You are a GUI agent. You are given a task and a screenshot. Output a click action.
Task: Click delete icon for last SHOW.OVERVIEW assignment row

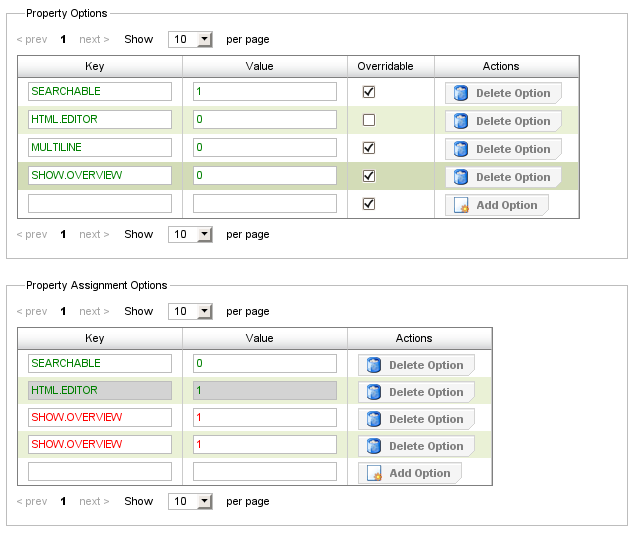pos(374,446)
